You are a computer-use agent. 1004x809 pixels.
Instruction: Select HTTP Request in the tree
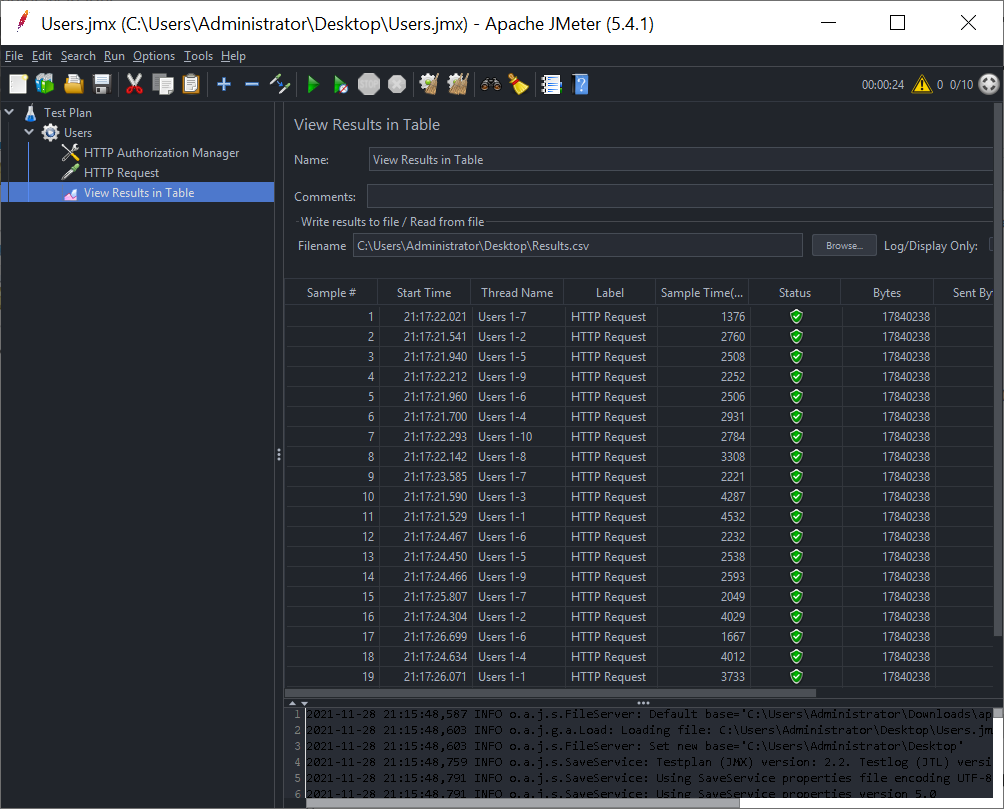(121, 172)
